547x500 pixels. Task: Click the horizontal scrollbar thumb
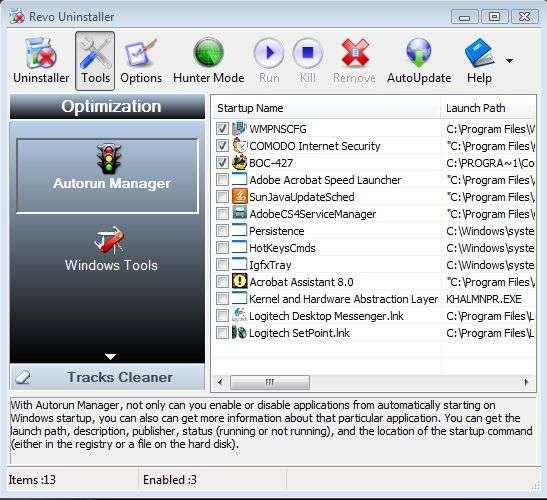270,382
